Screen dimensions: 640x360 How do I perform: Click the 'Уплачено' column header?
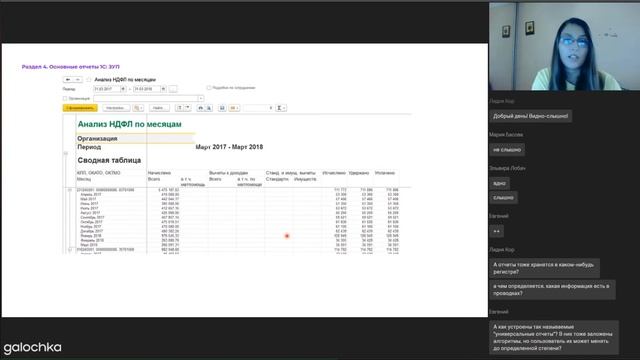[384, 173]
